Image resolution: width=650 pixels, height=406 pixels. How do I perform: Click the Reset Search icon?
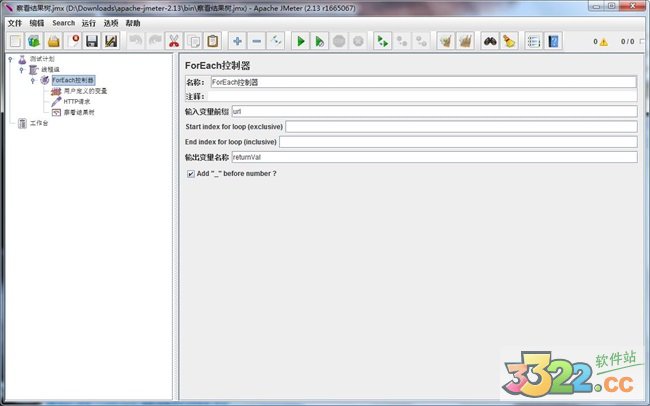(x=509, y=41)
